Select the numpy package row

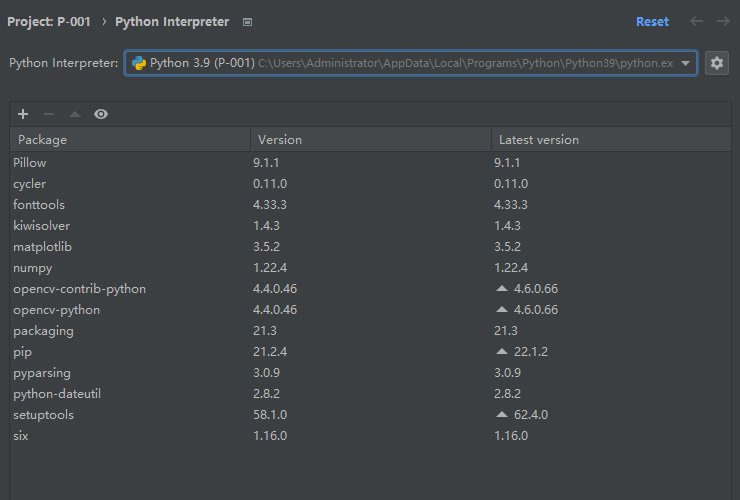370,268
